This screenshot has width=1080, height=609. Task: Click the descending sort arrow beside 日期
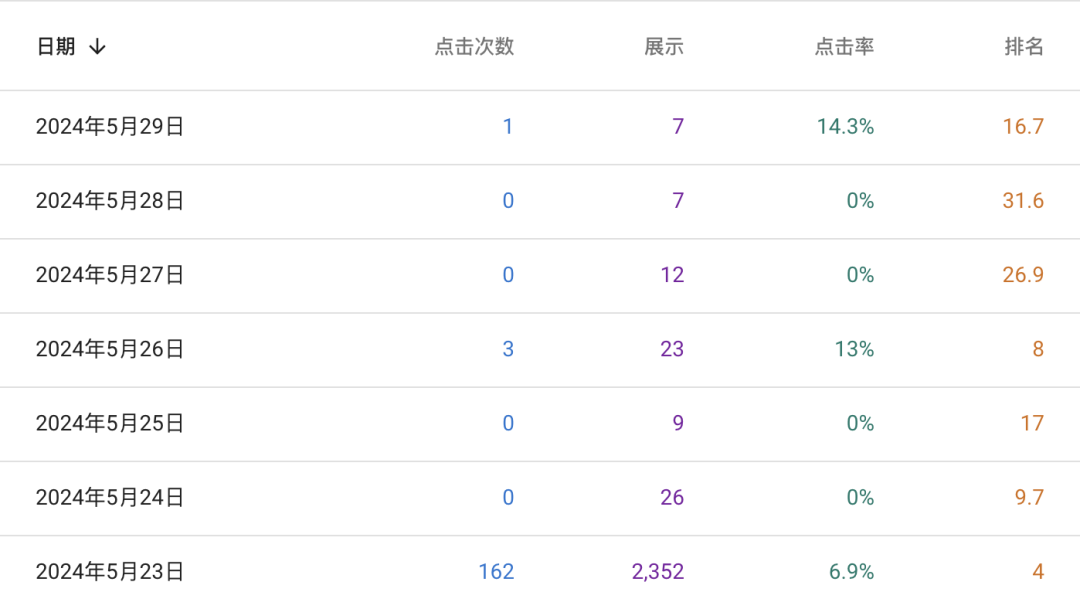[97, 47]
